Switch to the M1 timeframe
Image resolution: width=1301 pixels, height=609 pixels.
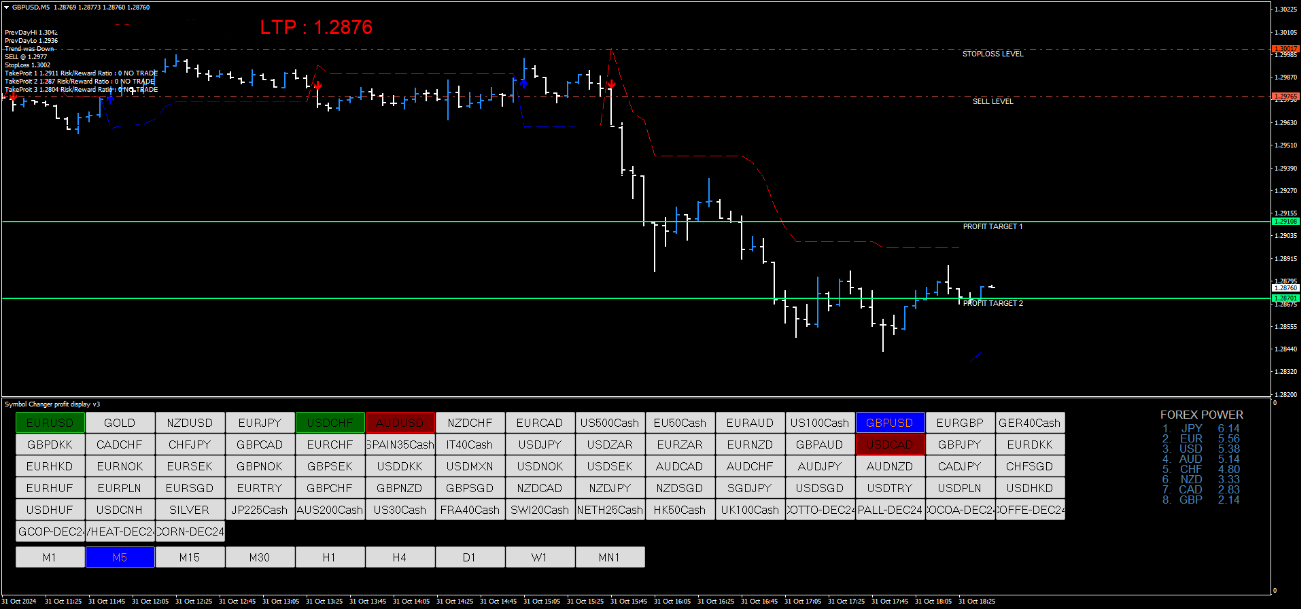click(50, 557)
